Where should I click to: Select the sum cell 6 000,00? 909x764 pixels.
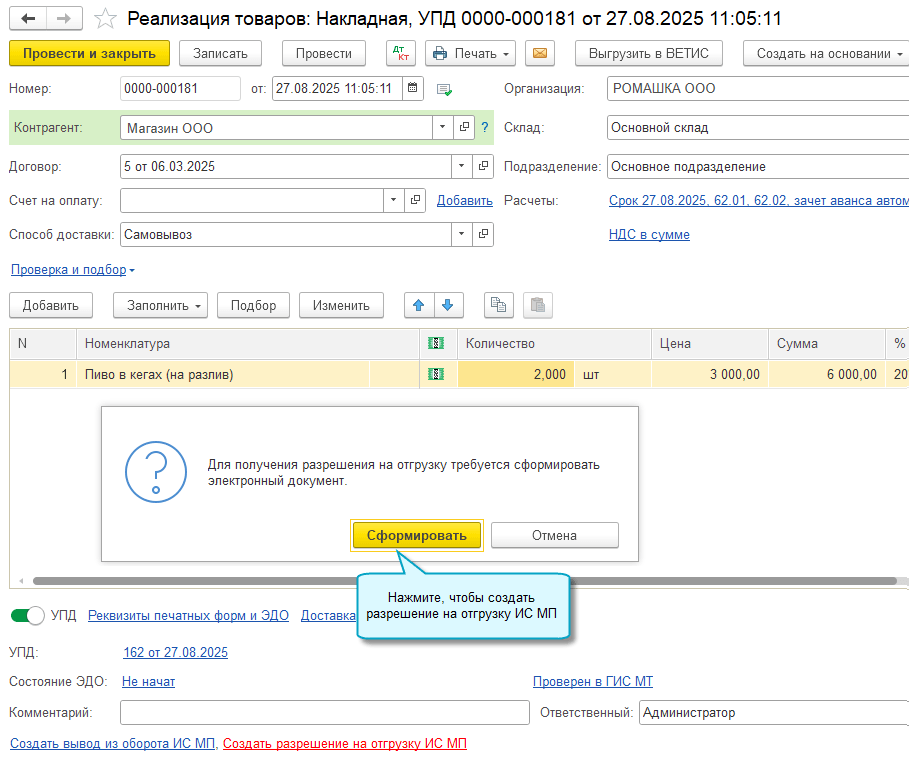pyautogui.click(x=827, y=374)
